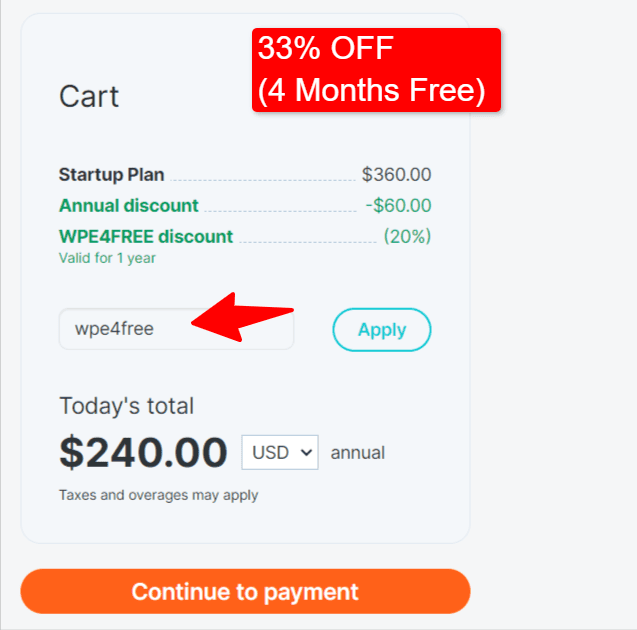Click Taxes and overages may apply note
Image resolution: width=637 pixels, height=630 pixels.
pyautogui.click(x=158, y=495)
